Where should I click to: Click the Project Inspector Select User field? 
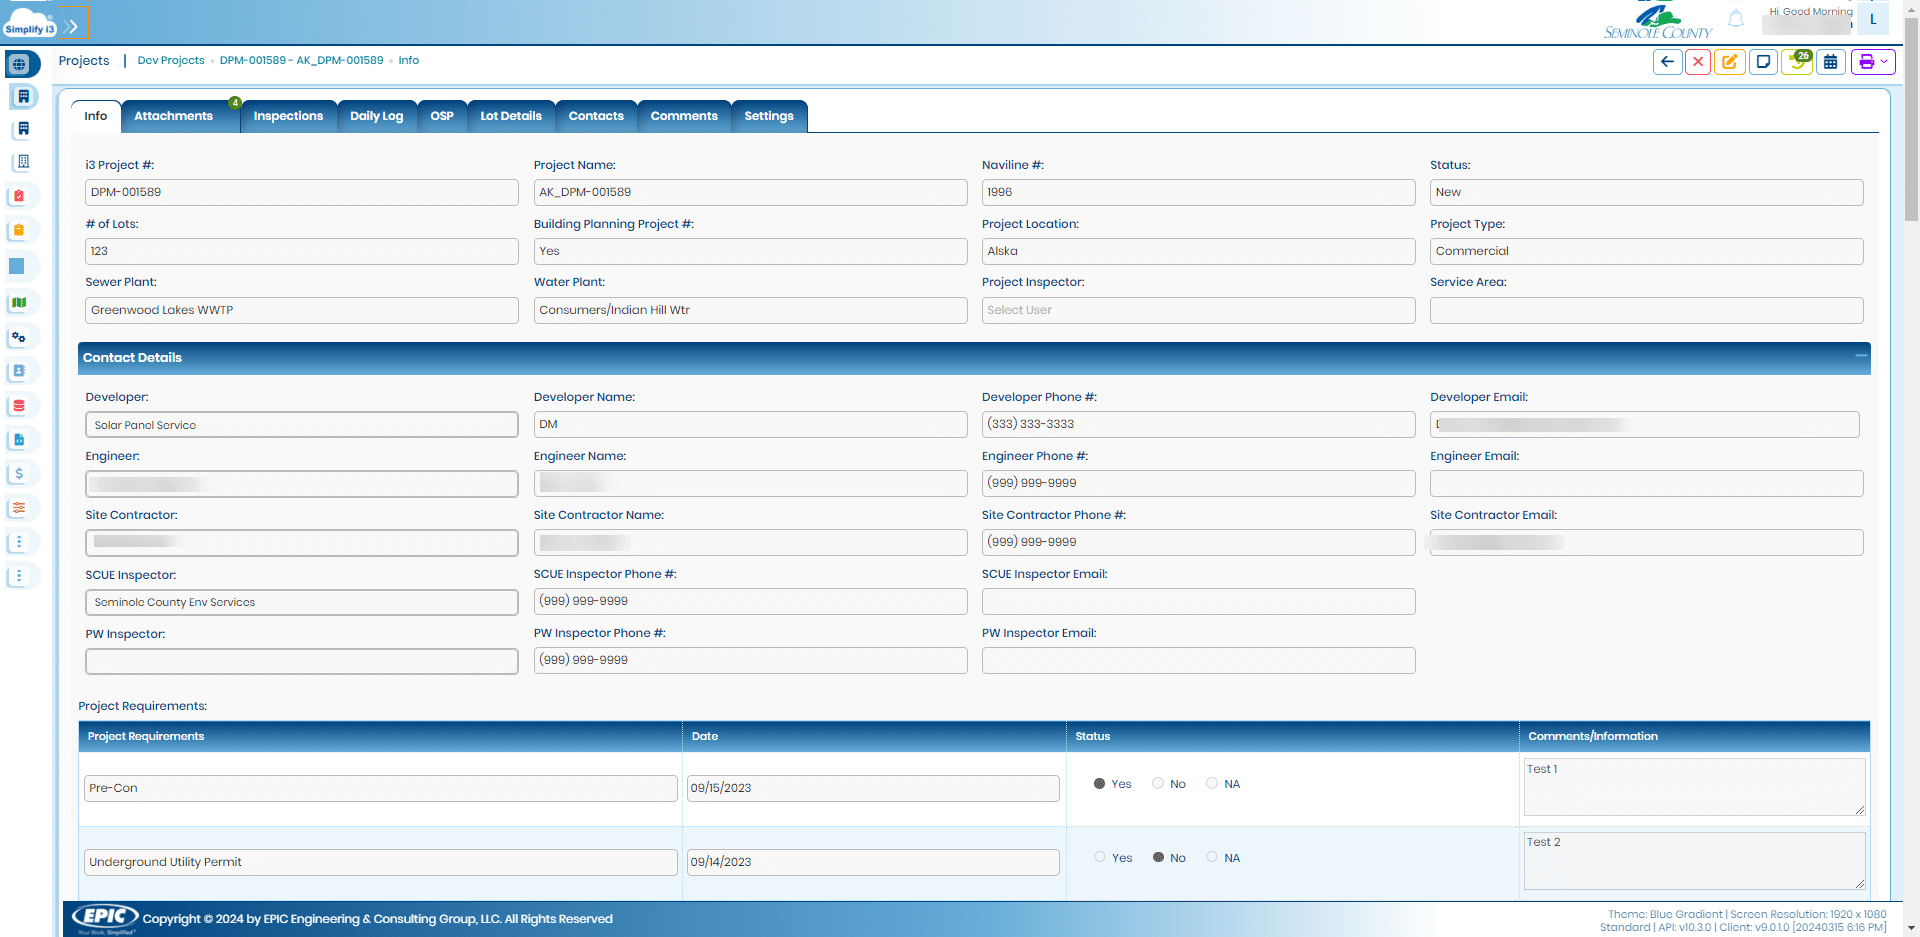(x=1197, y=310)
